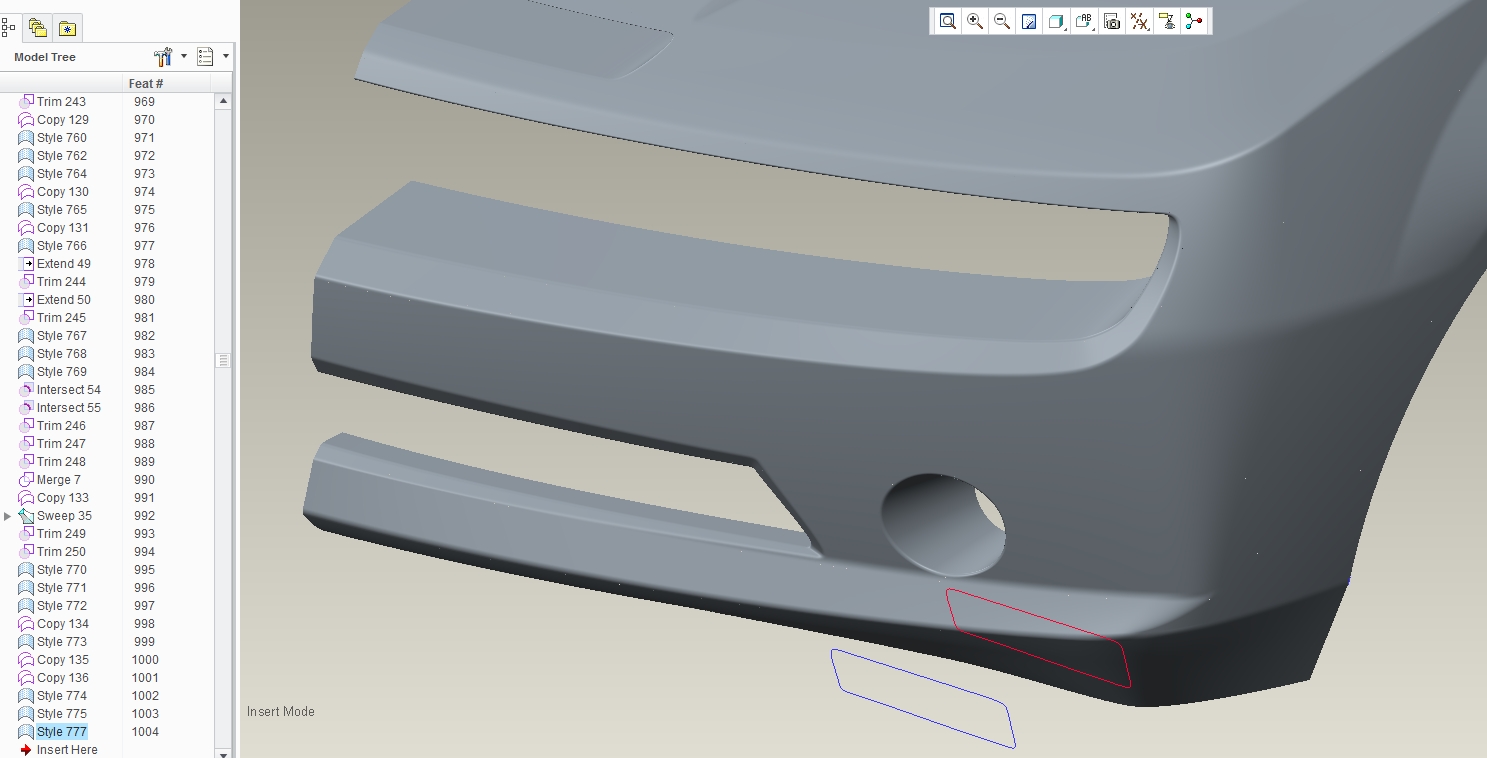Click the round fog light opening
Image resolution: width=1487 pixels, height=758 pixels.
tap(944, 523)
